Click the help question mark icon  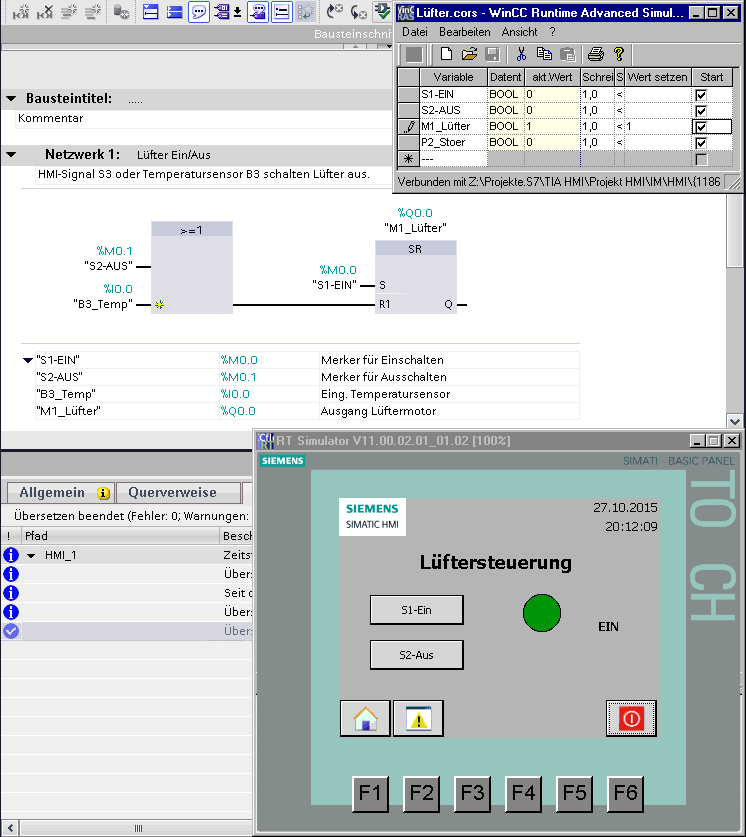pos(619,54)
